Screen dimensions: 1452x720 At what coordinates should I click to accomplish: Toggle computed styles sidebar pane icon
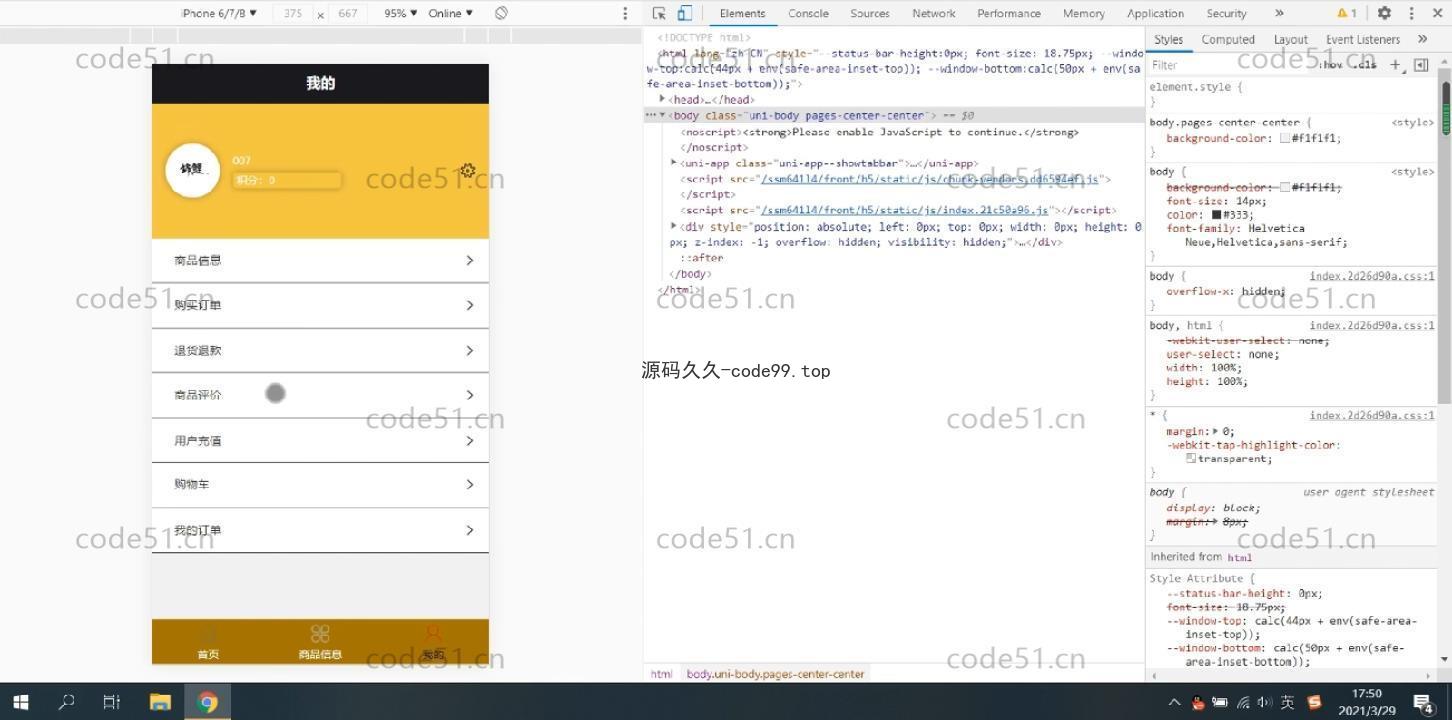[1421, 65]
